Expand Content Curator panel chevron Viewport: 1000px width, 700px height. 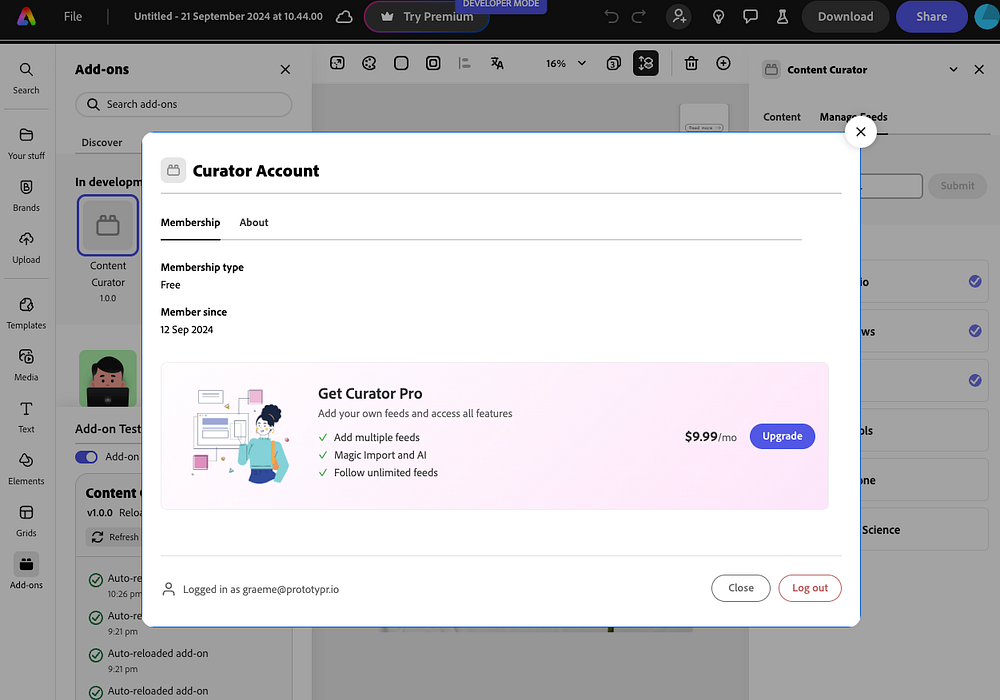click(953, 69)
